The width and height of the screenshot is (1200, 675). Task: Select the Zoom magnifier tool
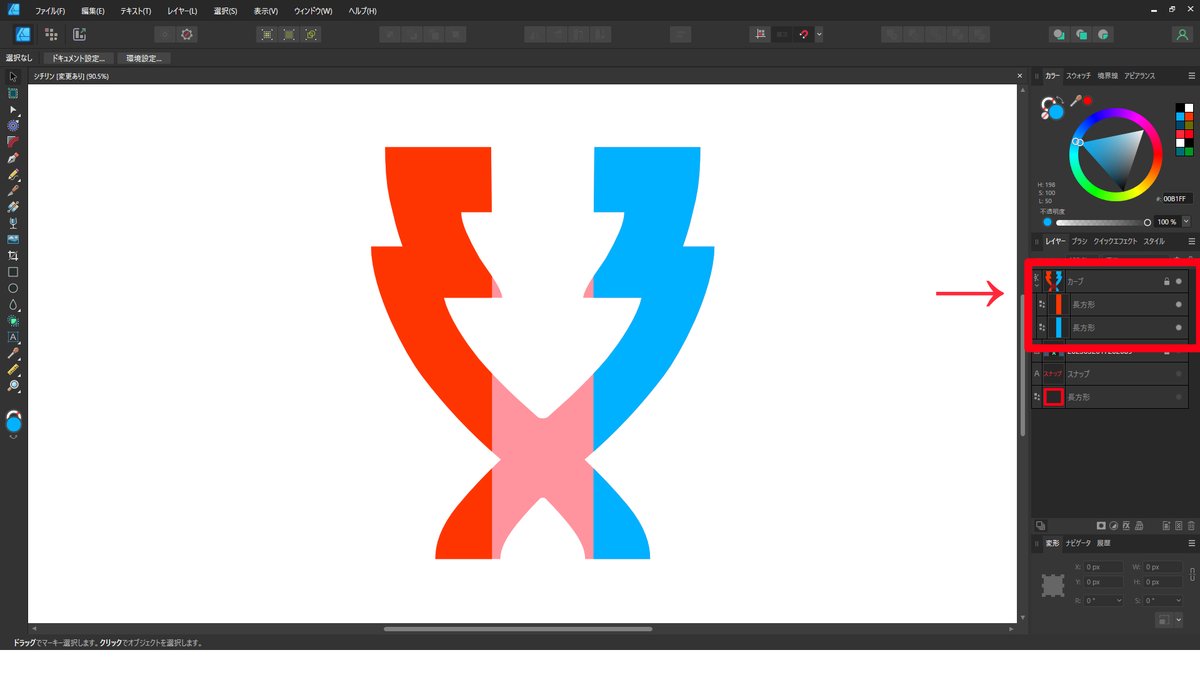point(13,385)
